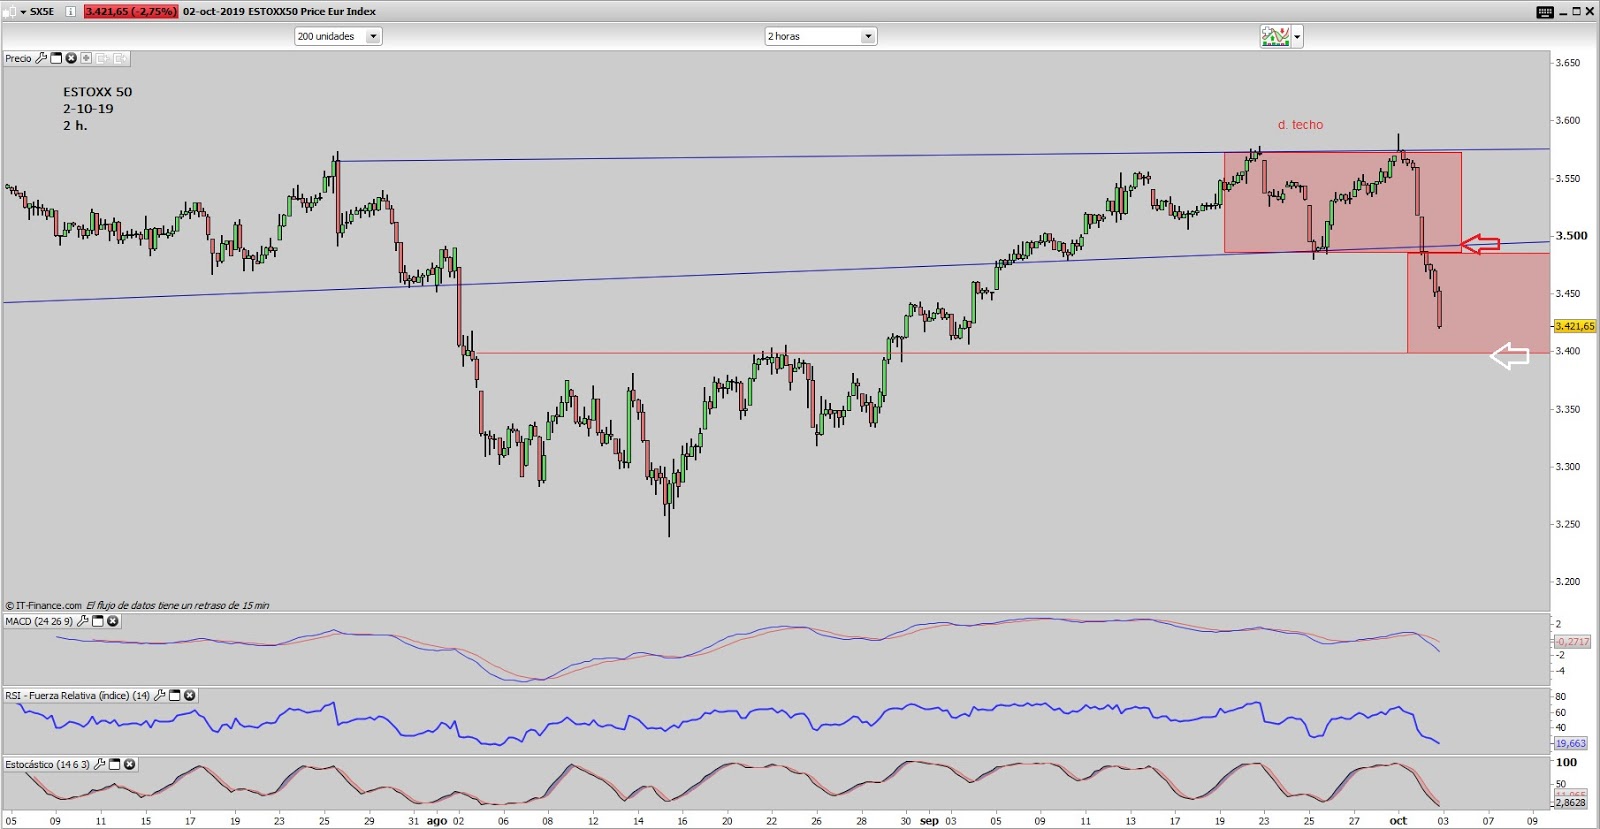Open RSI wrench settings
This screenshot has height=829, width=1600.
[x=159, y=695]
